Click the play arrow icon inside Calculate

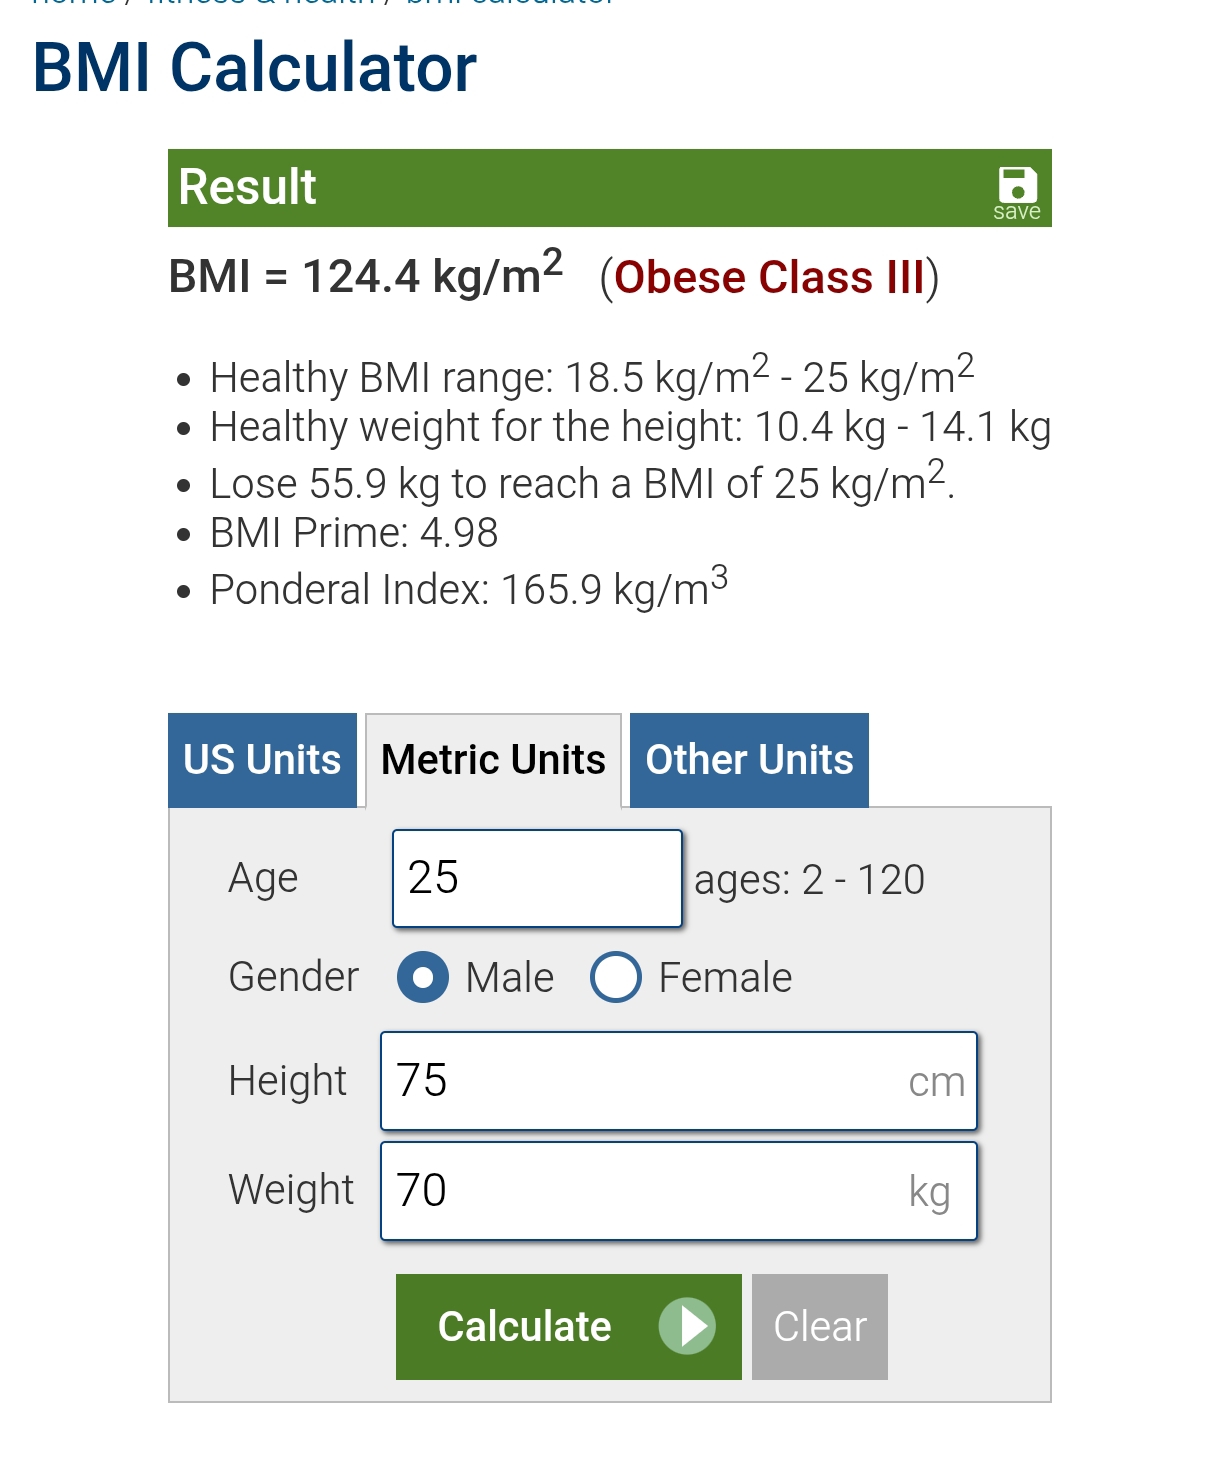687,1326
